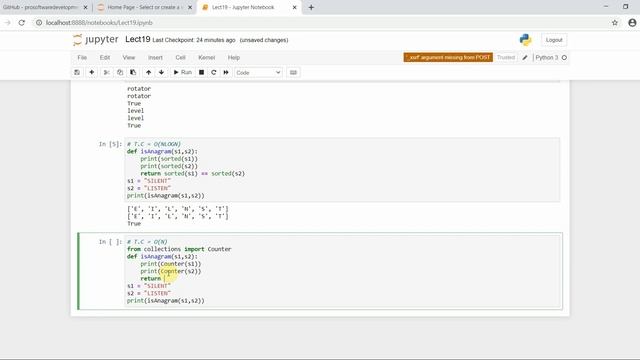640x360 pixels.
Task: Save and checkpoint the notebook
Action: [77, 72]
